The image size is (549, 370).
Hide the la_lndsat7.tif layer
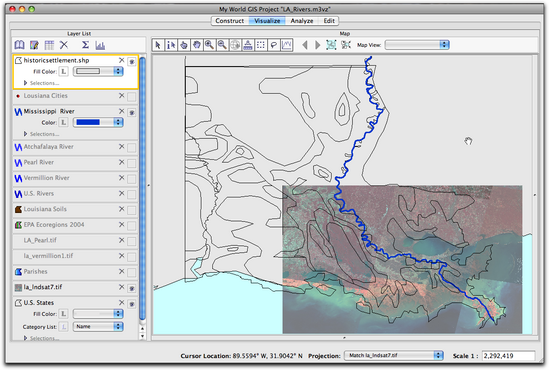click(132, 288)
